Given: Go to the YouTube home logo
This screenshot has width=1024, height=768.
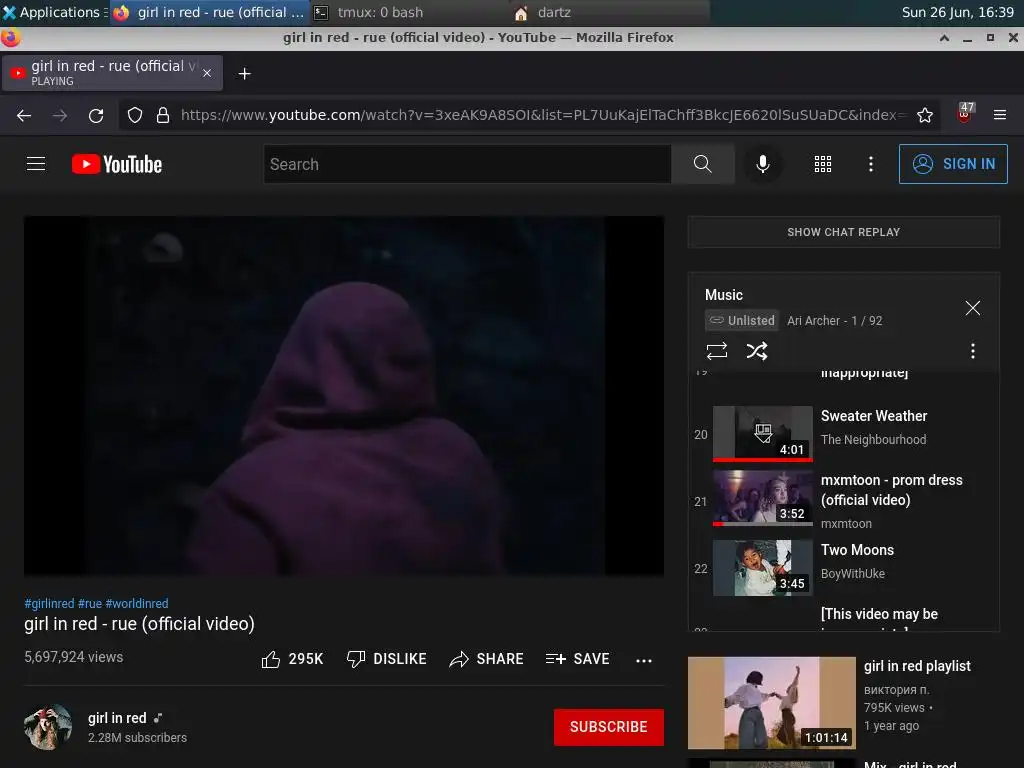Looking at the screenshot, I should [117, 164].
